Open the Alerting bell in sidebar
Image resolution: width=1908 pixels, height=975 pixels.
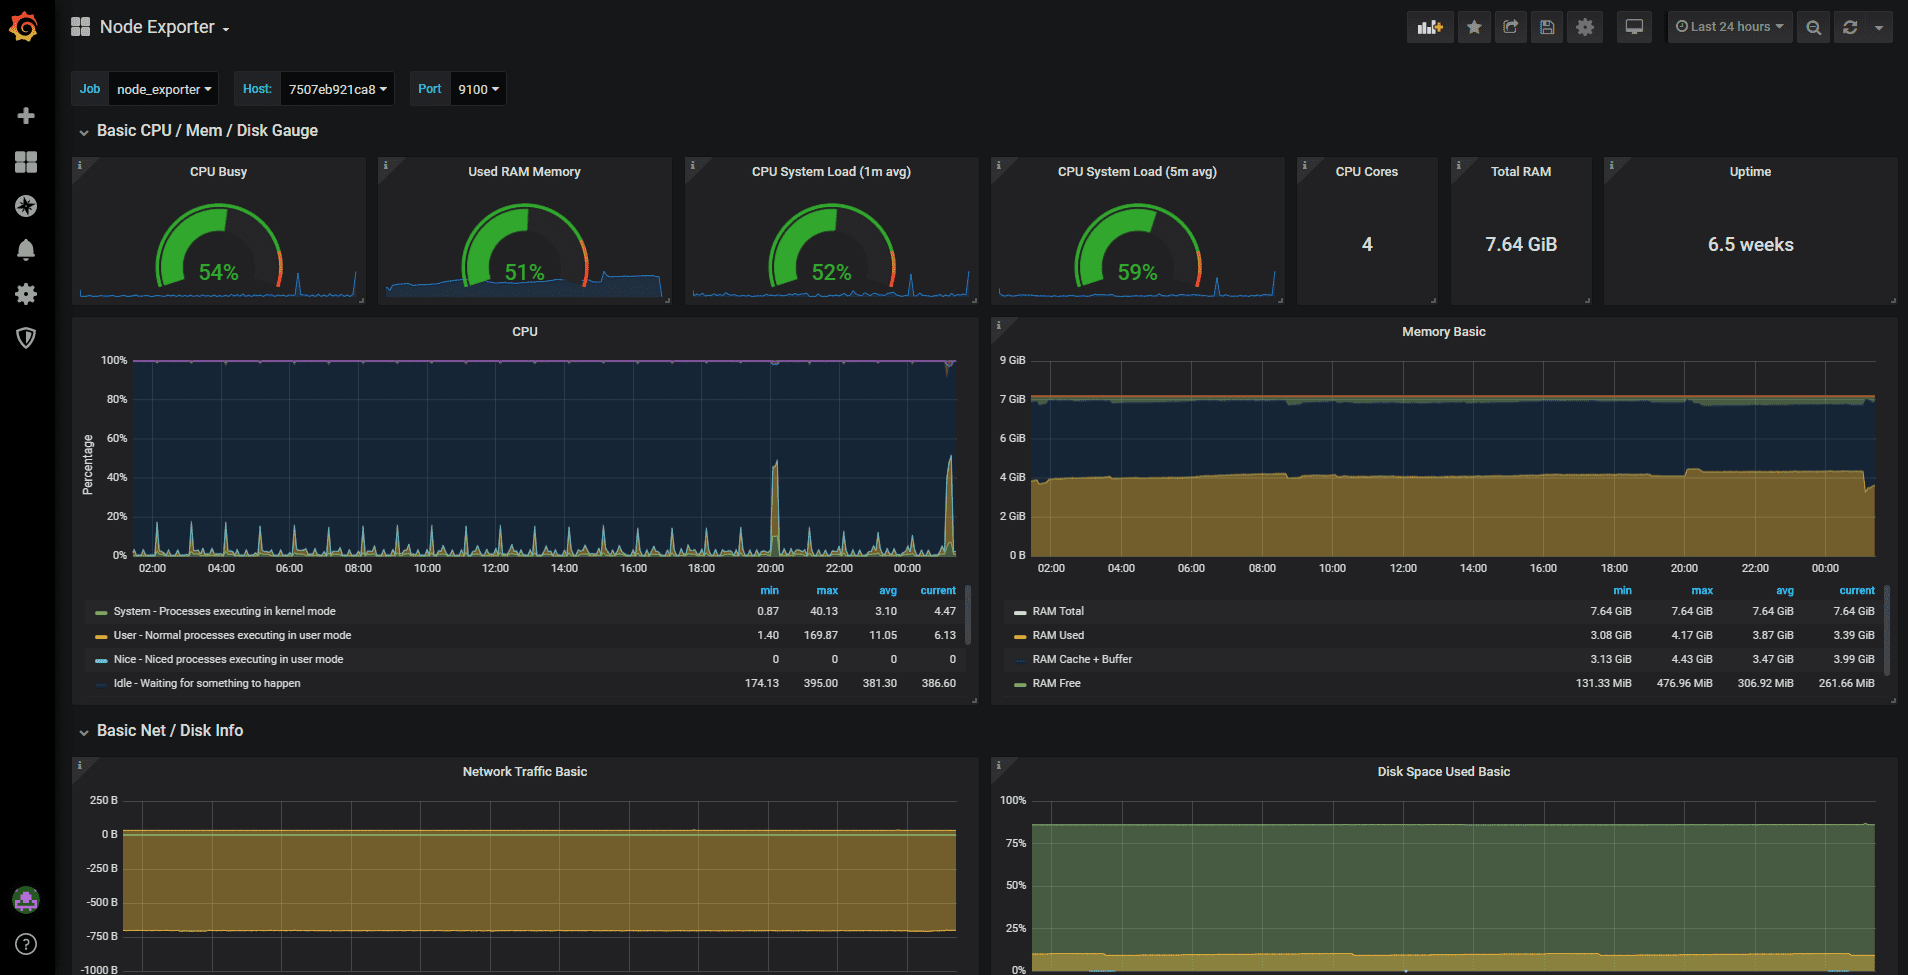pyautogui.click(x=26, y=250)
